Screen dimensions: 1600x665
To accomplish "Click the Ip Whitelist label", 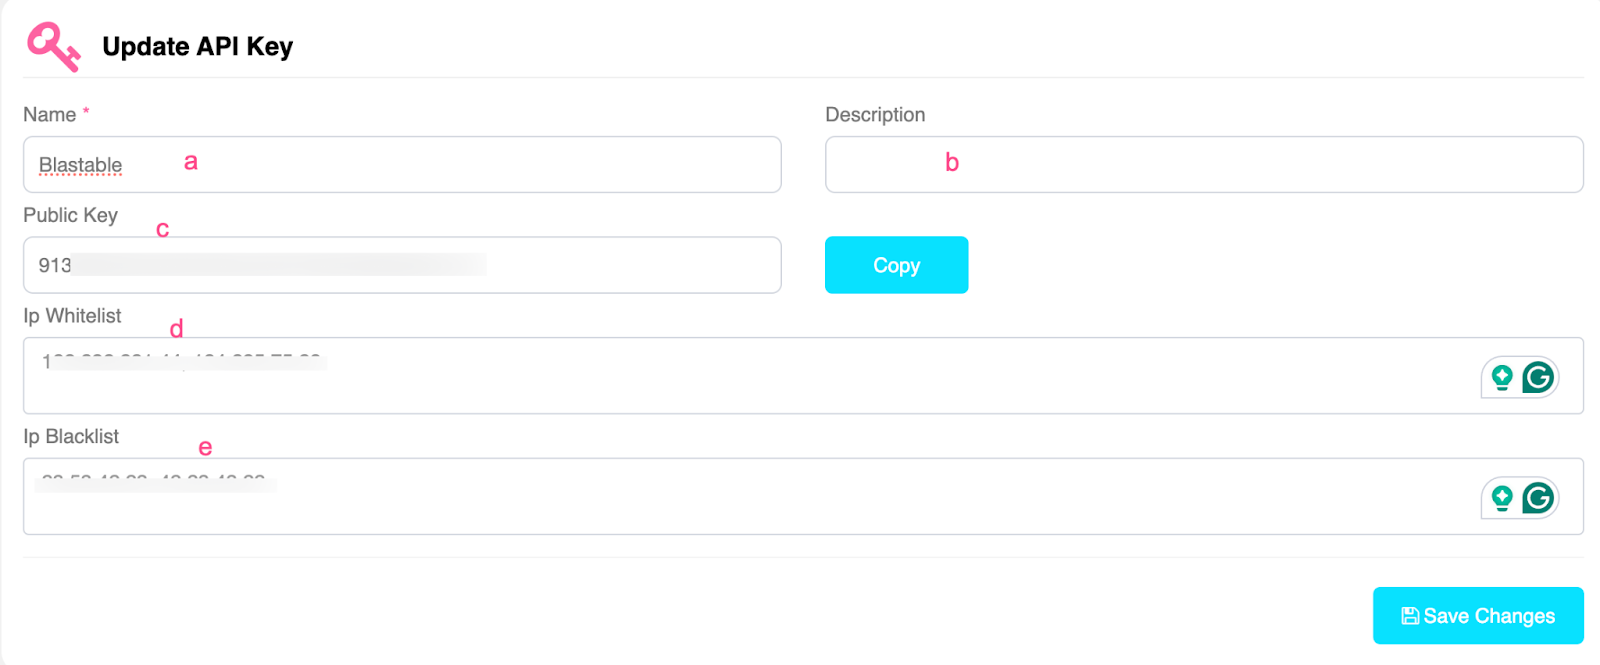I will pos(72,316).
